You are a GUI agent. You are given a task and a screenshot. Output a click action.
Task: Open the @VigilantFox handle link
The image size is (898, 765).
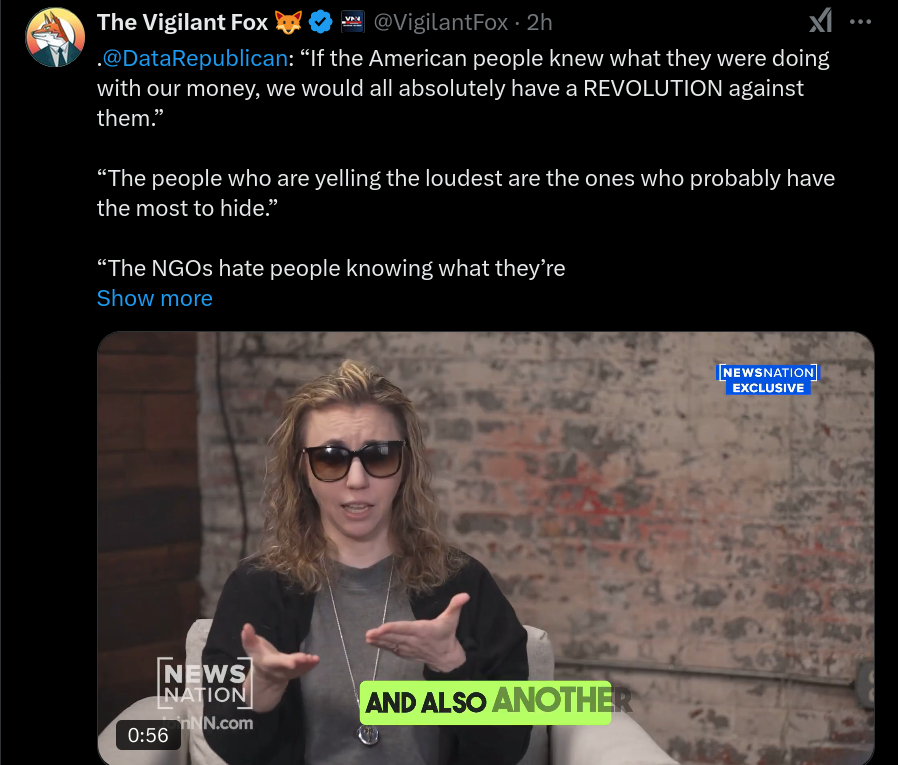pos(440,22)
